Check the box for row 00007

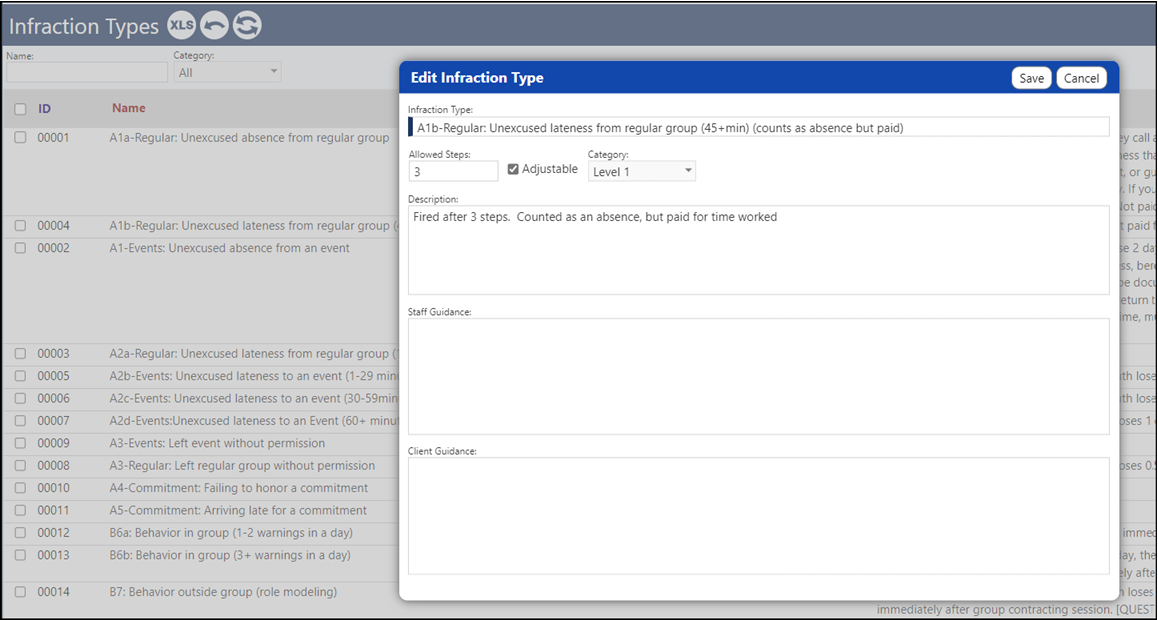coord(21,421)
